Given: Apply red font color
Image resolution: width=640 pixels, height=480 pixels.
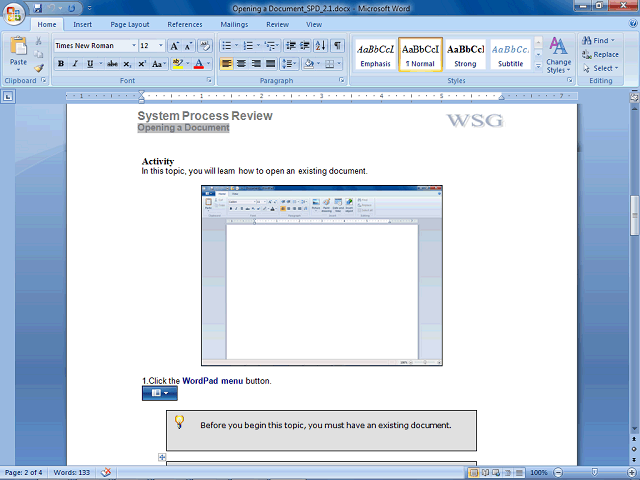Looking at the screenshot, I should (199, 64).
